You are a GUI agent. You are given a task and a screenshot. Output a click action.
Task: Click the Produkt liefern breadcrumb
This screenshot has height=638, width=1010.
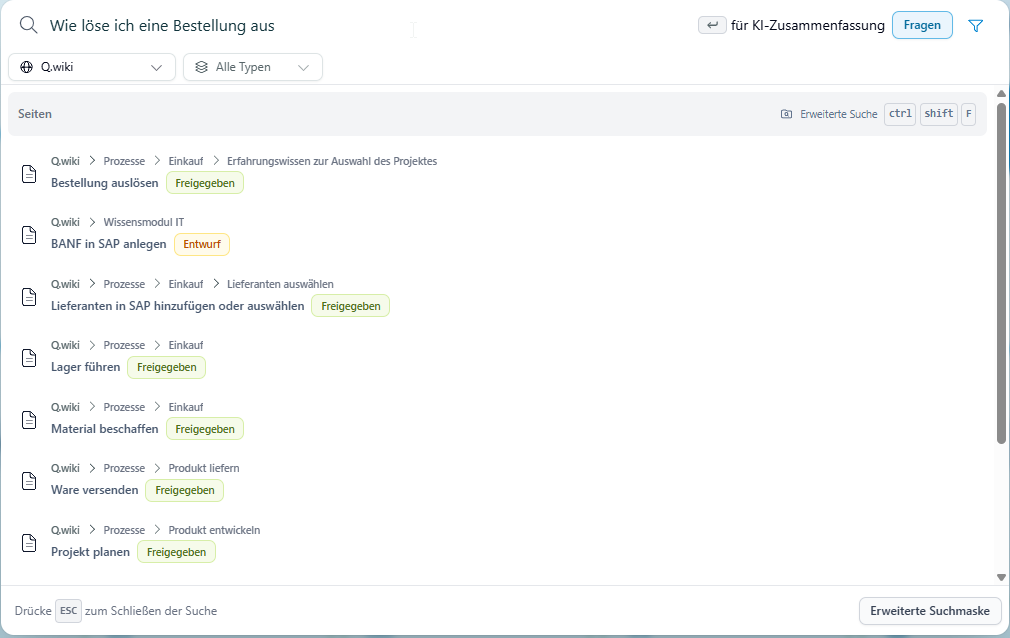coord(204,468)
